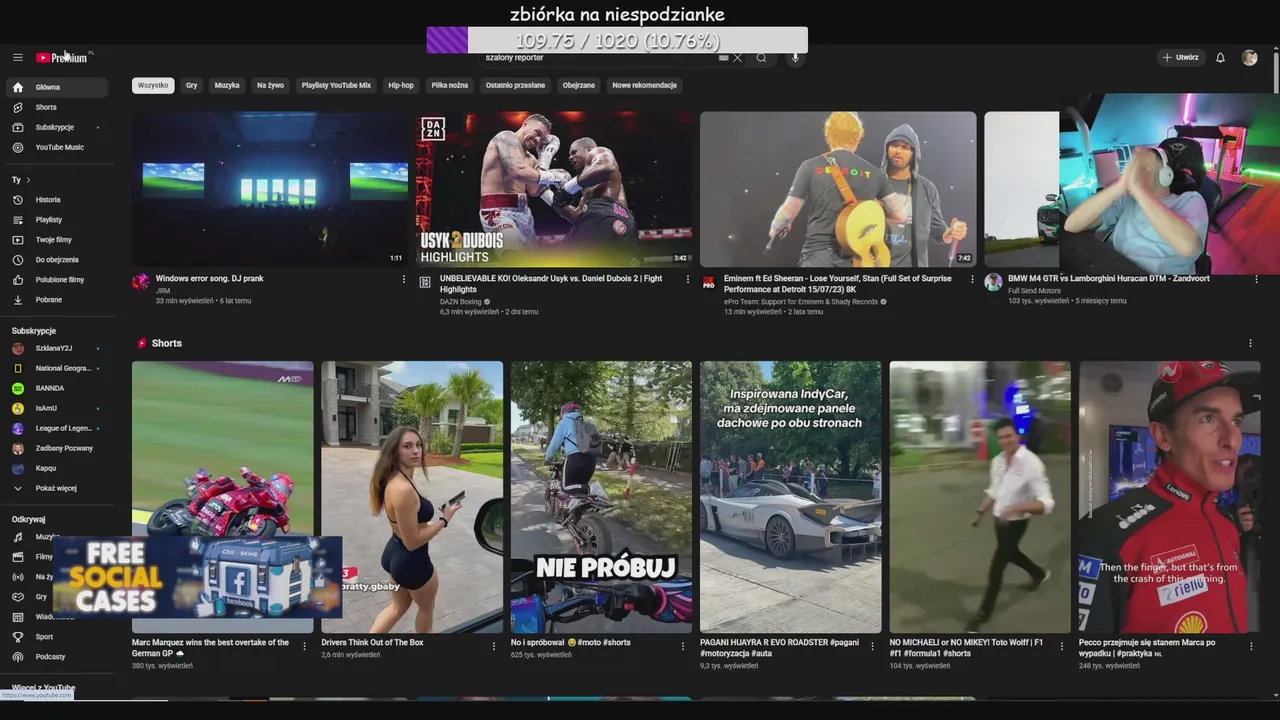Open Full Send Motors channel avatar
Viewport: 1280px width, 720px height.
[x=993, y=282]
